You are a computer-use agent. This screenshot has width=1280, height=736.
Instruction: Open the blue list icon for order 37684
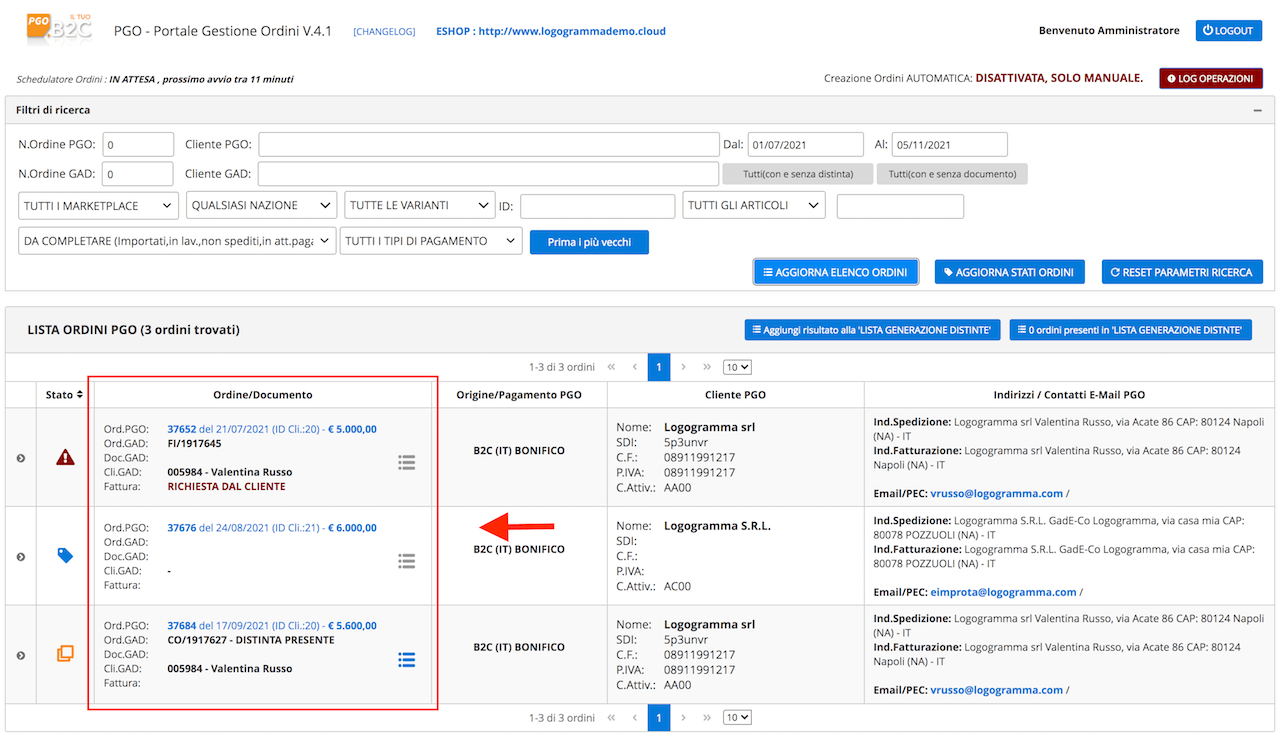point(406,660)
